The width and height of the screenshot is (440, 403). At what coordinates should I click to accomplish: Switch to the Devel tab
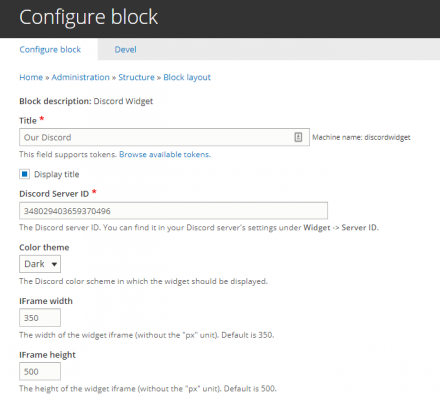(x=125, y=49)
